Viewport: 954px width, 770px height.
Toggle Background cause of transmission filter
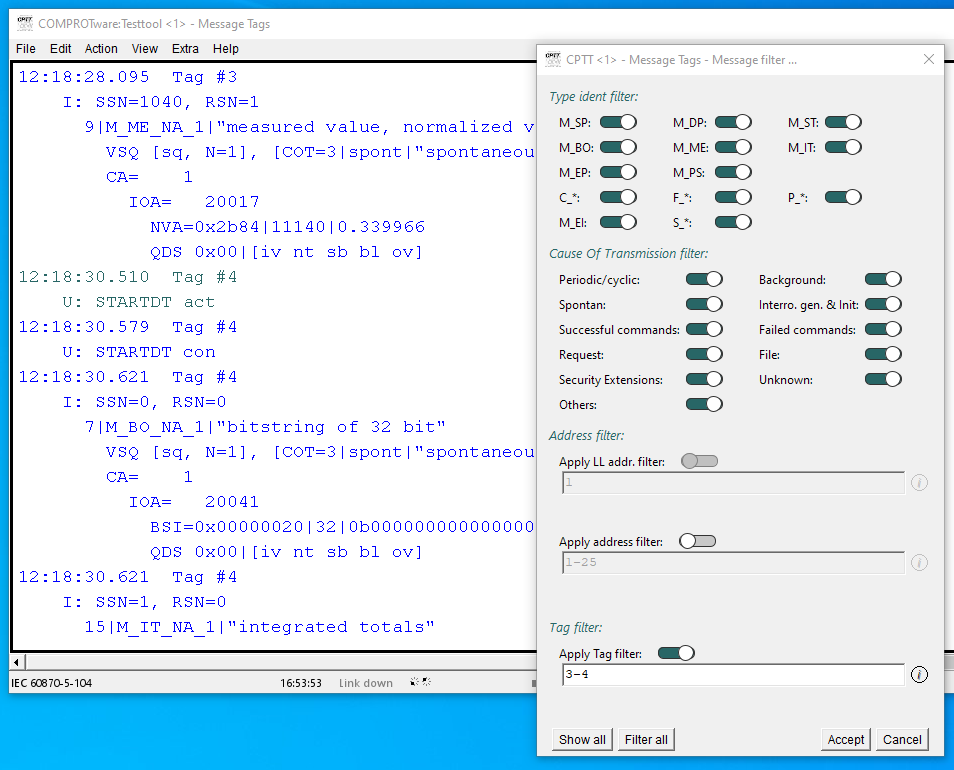883,279
